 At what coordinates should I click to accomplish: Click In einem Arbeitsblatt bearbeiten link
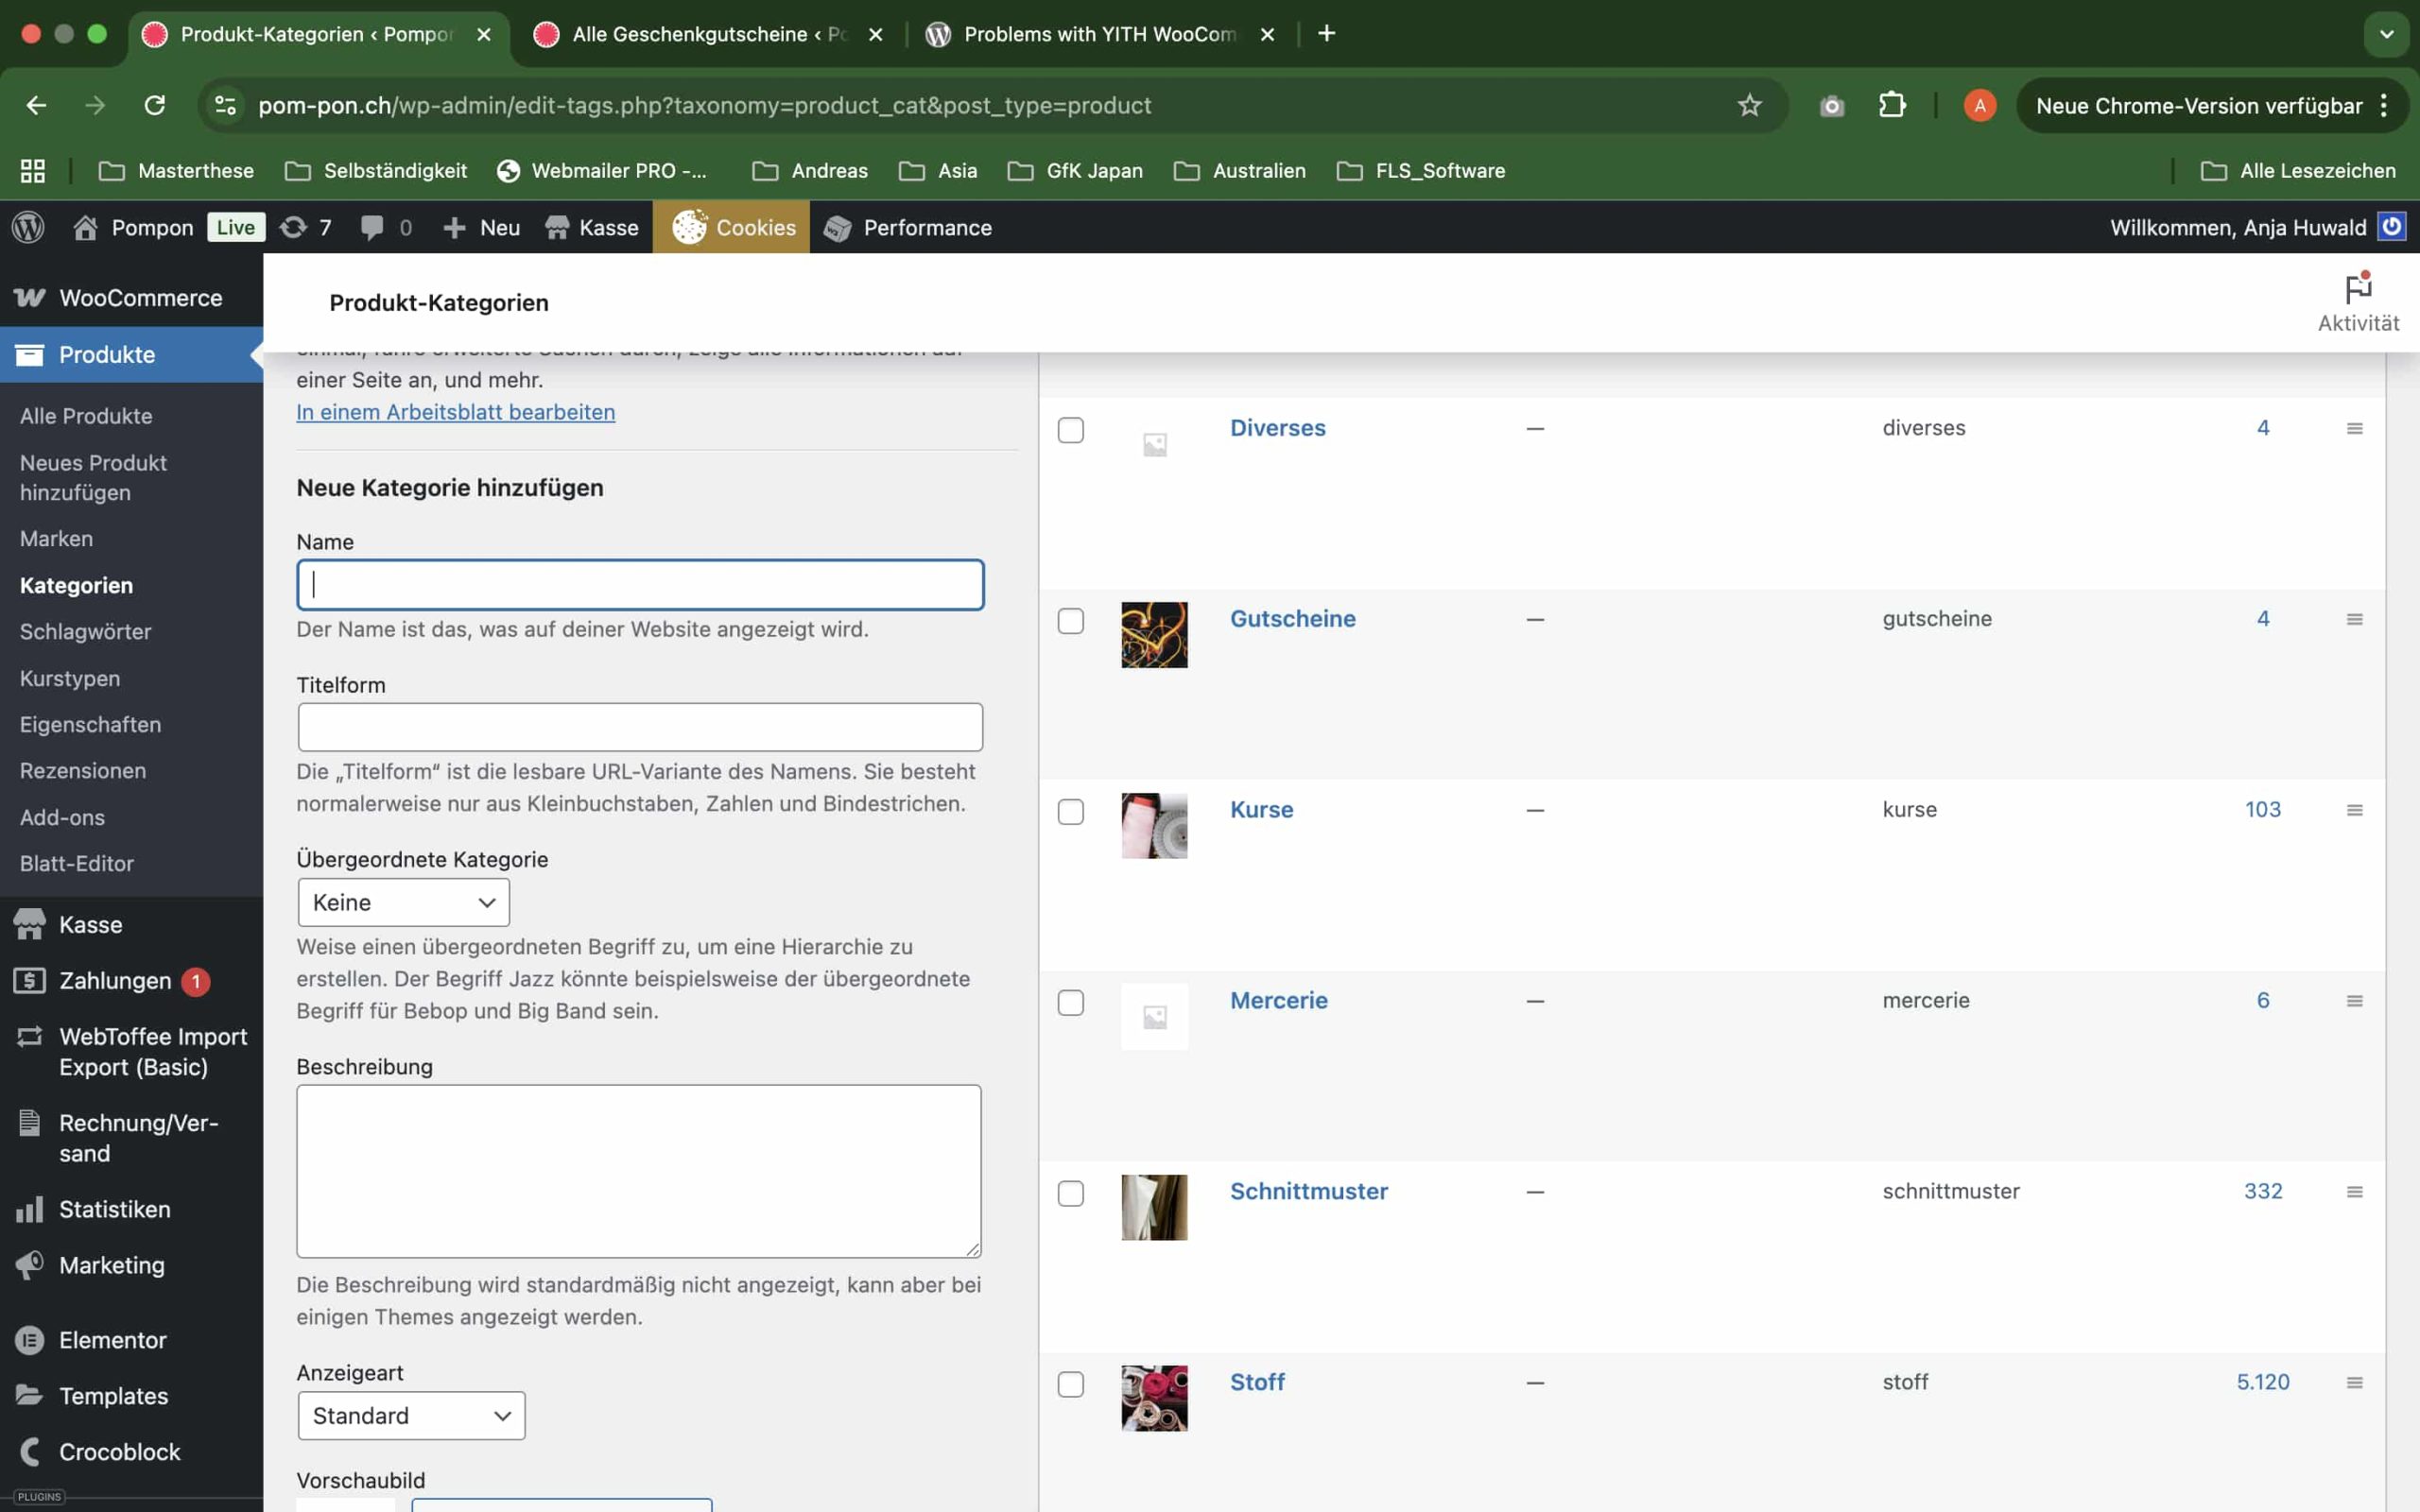point(455,412)
